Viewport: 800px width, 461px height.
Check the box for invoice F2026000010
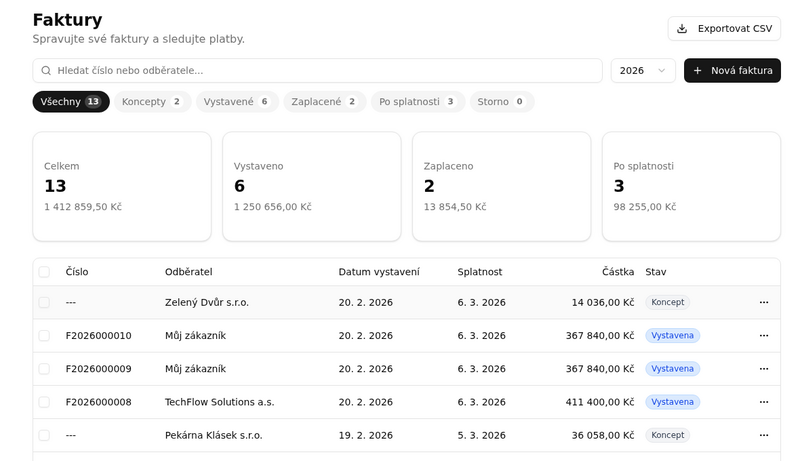coord(44,336)
